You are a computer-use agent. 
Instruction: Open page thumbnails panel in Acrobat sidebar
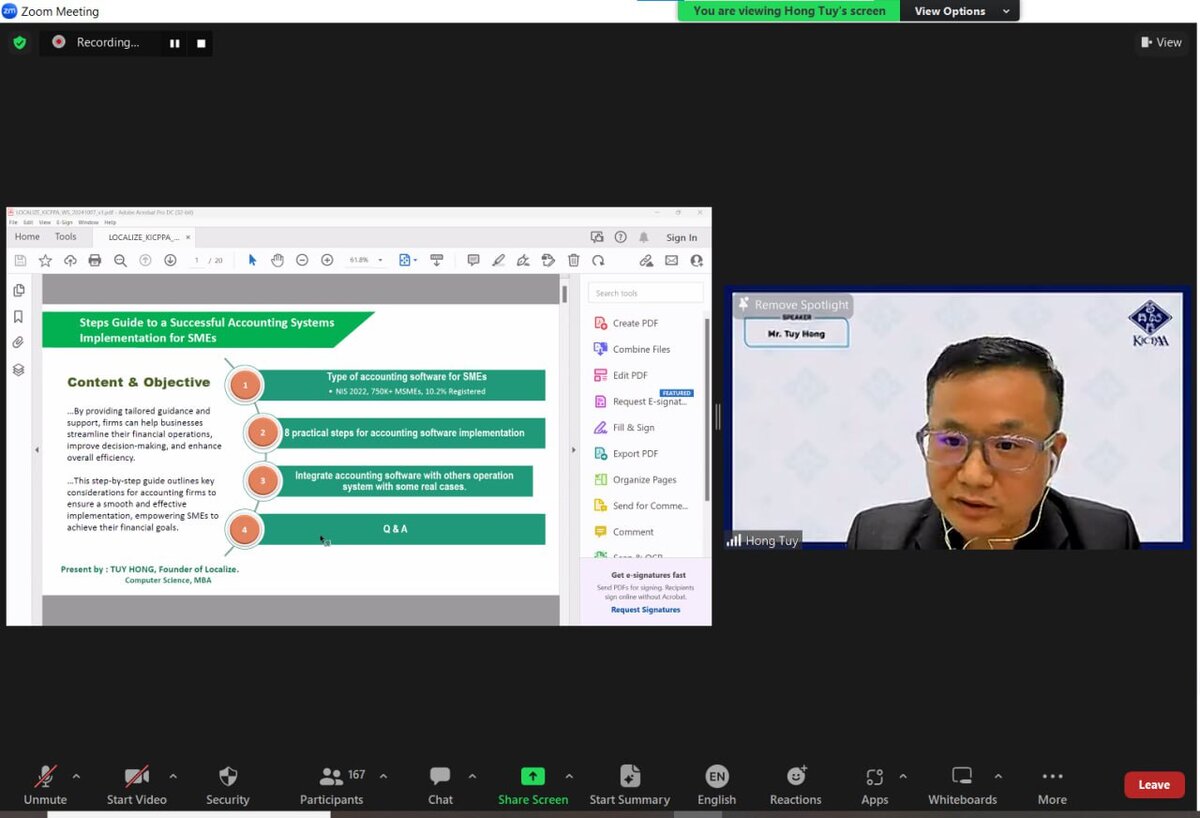tap(18, 290)
